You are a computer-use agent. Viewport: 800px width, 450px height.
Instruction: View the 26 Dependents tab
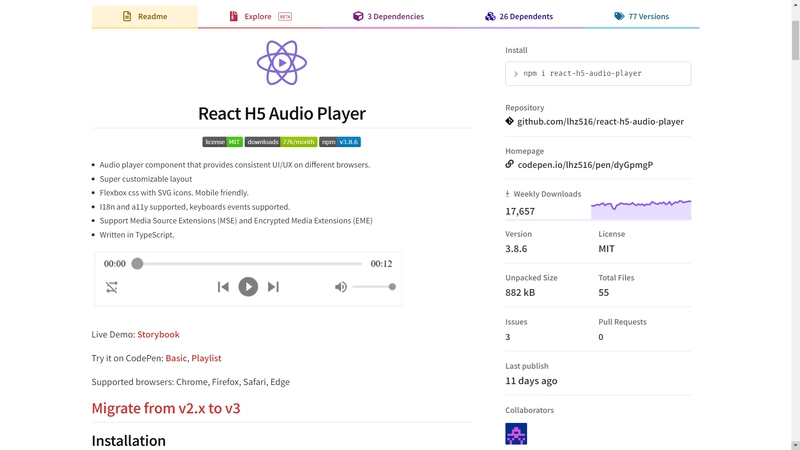[x=520, y=17]
